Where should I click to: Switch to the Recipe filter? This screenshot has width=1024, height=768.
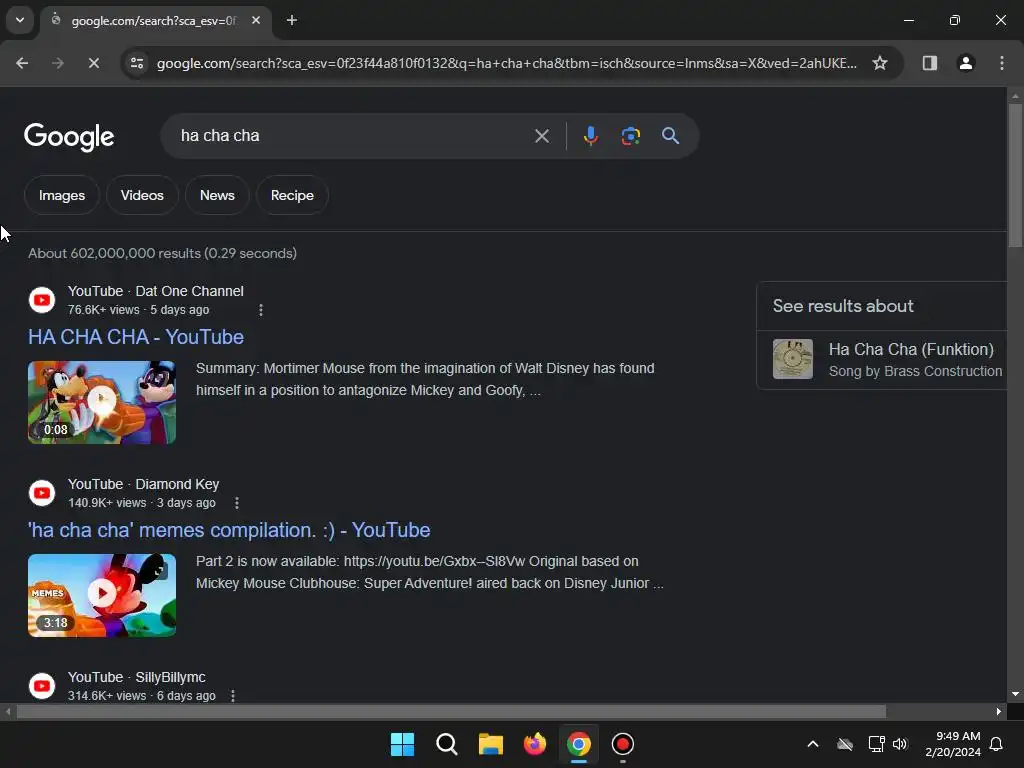293,195
